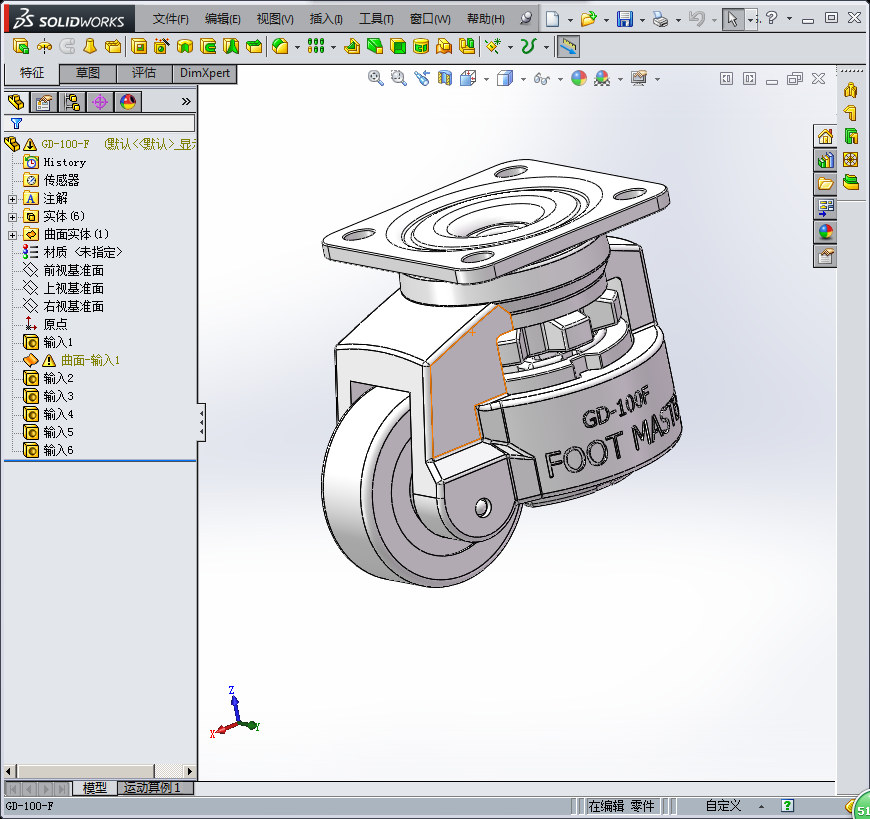Open the File Explorer folder pane
Screen dimensions: 870x819
pyautogui.click(x=825, y=184)
